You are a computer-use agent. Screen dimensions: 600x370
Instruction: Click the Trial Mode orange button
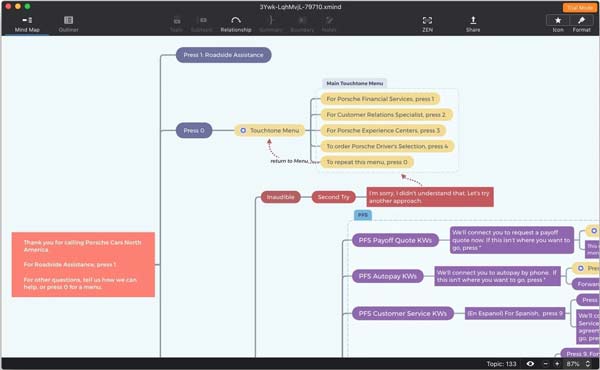(x=580, y=7)
